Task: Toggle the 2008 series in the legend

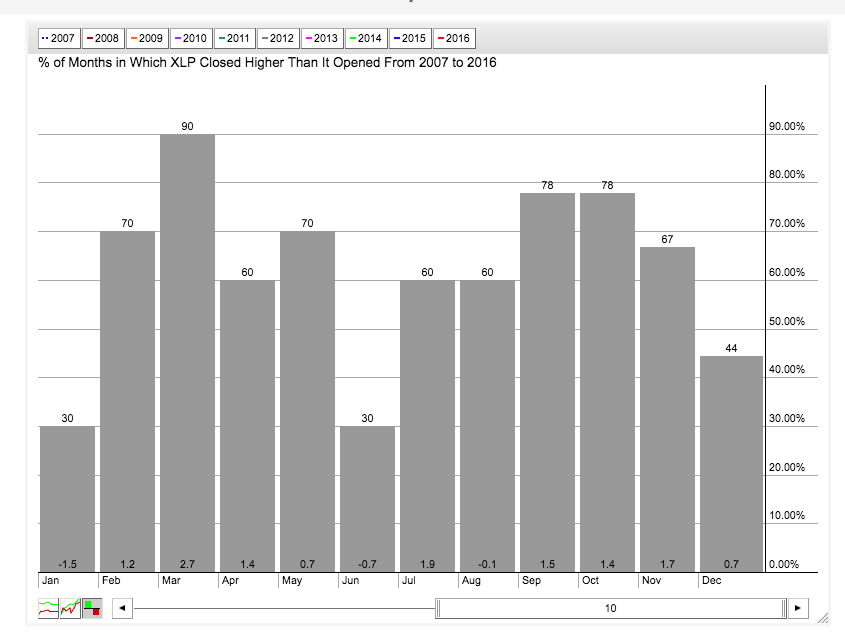Action: (103, 38)
